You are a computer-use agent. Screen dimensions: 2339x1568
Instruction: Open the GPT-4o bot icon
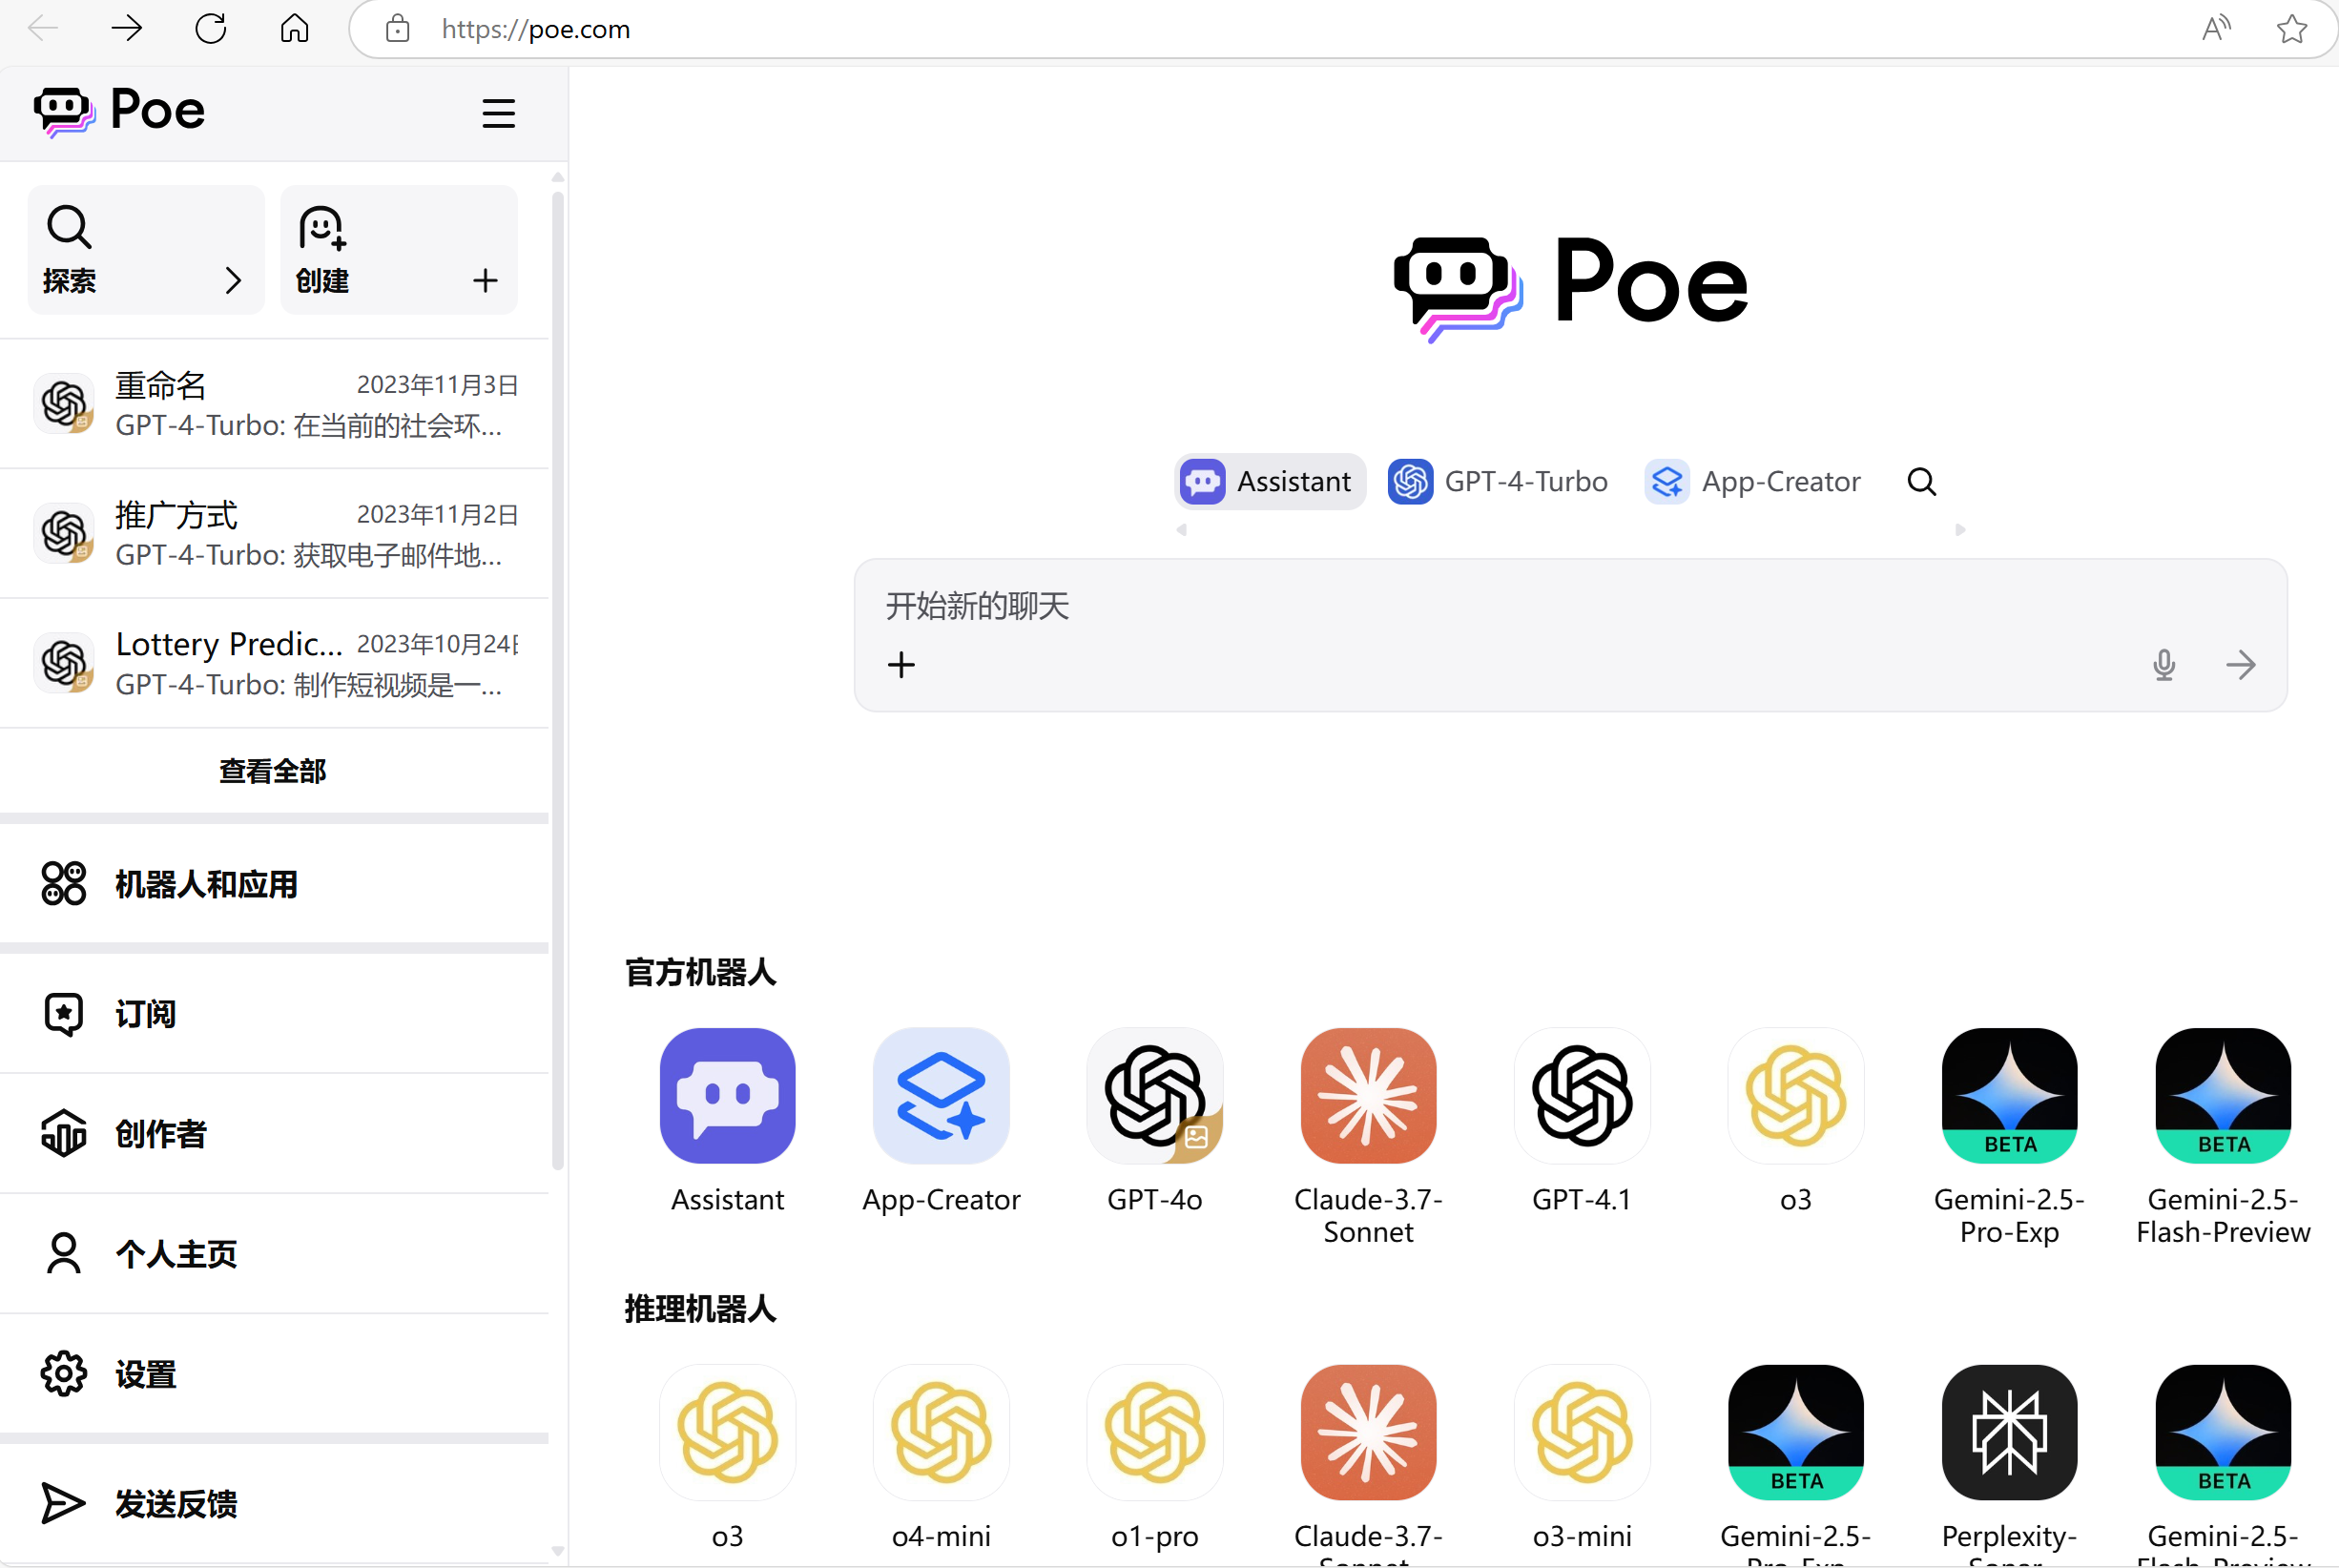point(1154,1096)
